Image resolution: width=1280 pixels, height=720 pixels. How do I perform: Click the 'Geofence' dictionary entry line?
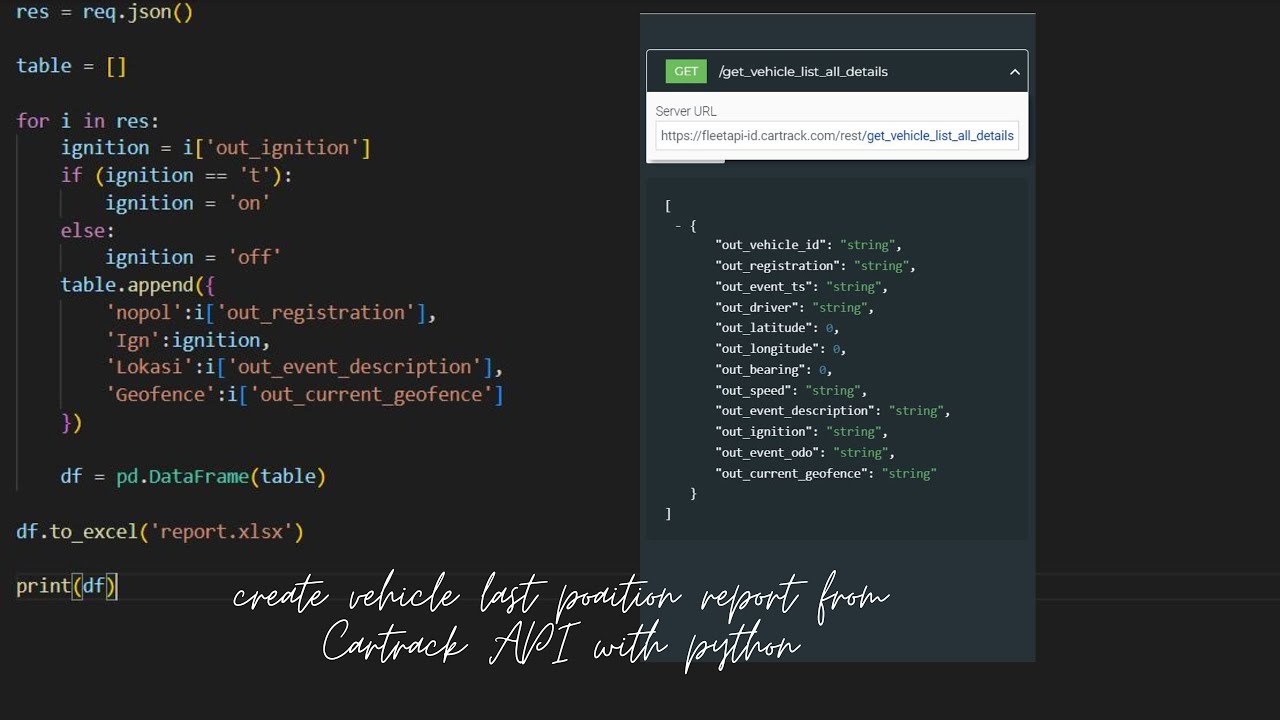(x=304, y=395)
